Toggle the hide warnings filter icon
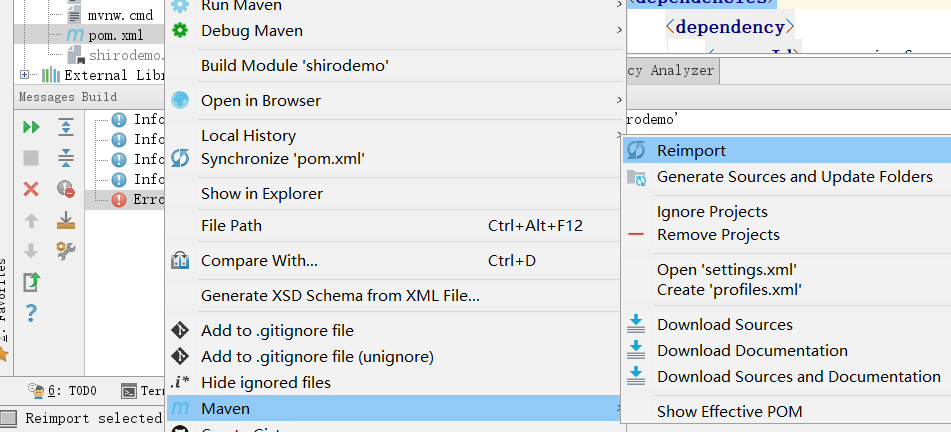Image resolution: width=951 pixels, height=432 pixels. point(66,189)
